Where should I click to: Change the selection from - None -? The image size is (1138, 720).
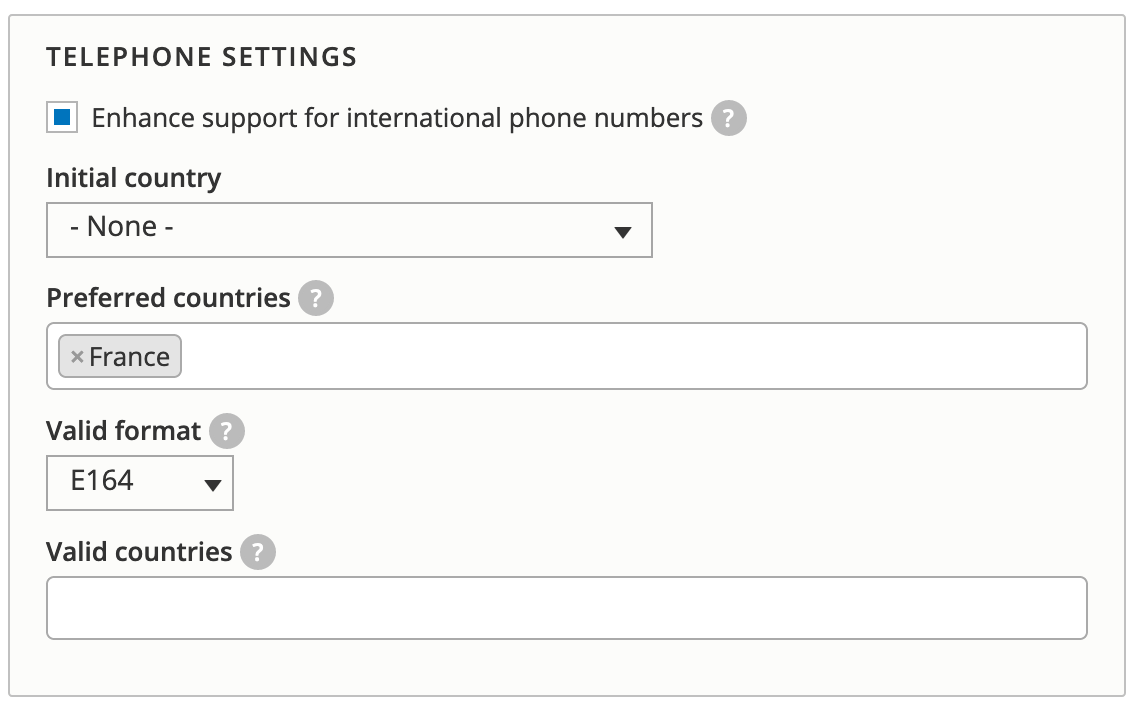[349, 230]
